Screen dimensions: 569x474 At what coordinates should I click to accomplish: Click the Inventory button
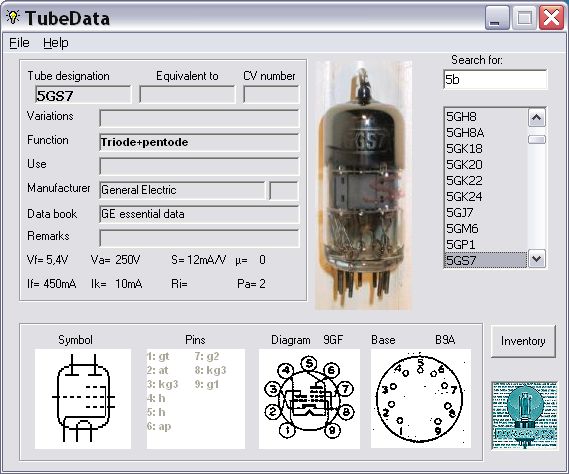coord(523,341)
